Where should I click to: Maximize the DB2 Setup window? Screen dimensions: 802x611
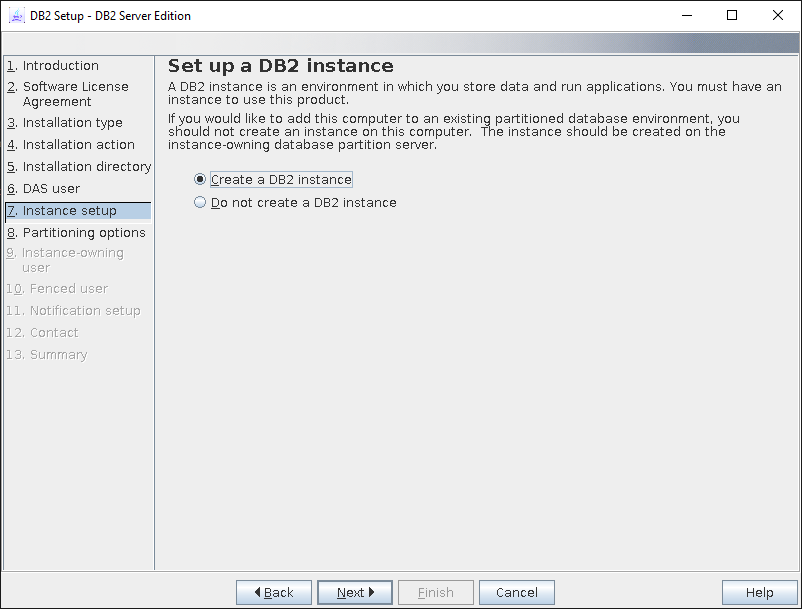[x=732, y=16]
